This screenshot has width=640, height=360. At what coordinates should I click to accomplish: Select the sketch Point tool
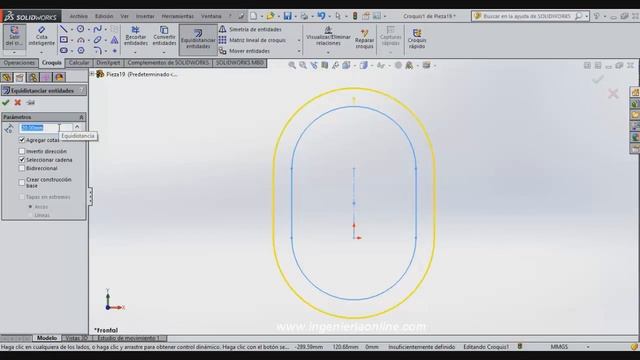pyautogui.click(x=115, y=51)
